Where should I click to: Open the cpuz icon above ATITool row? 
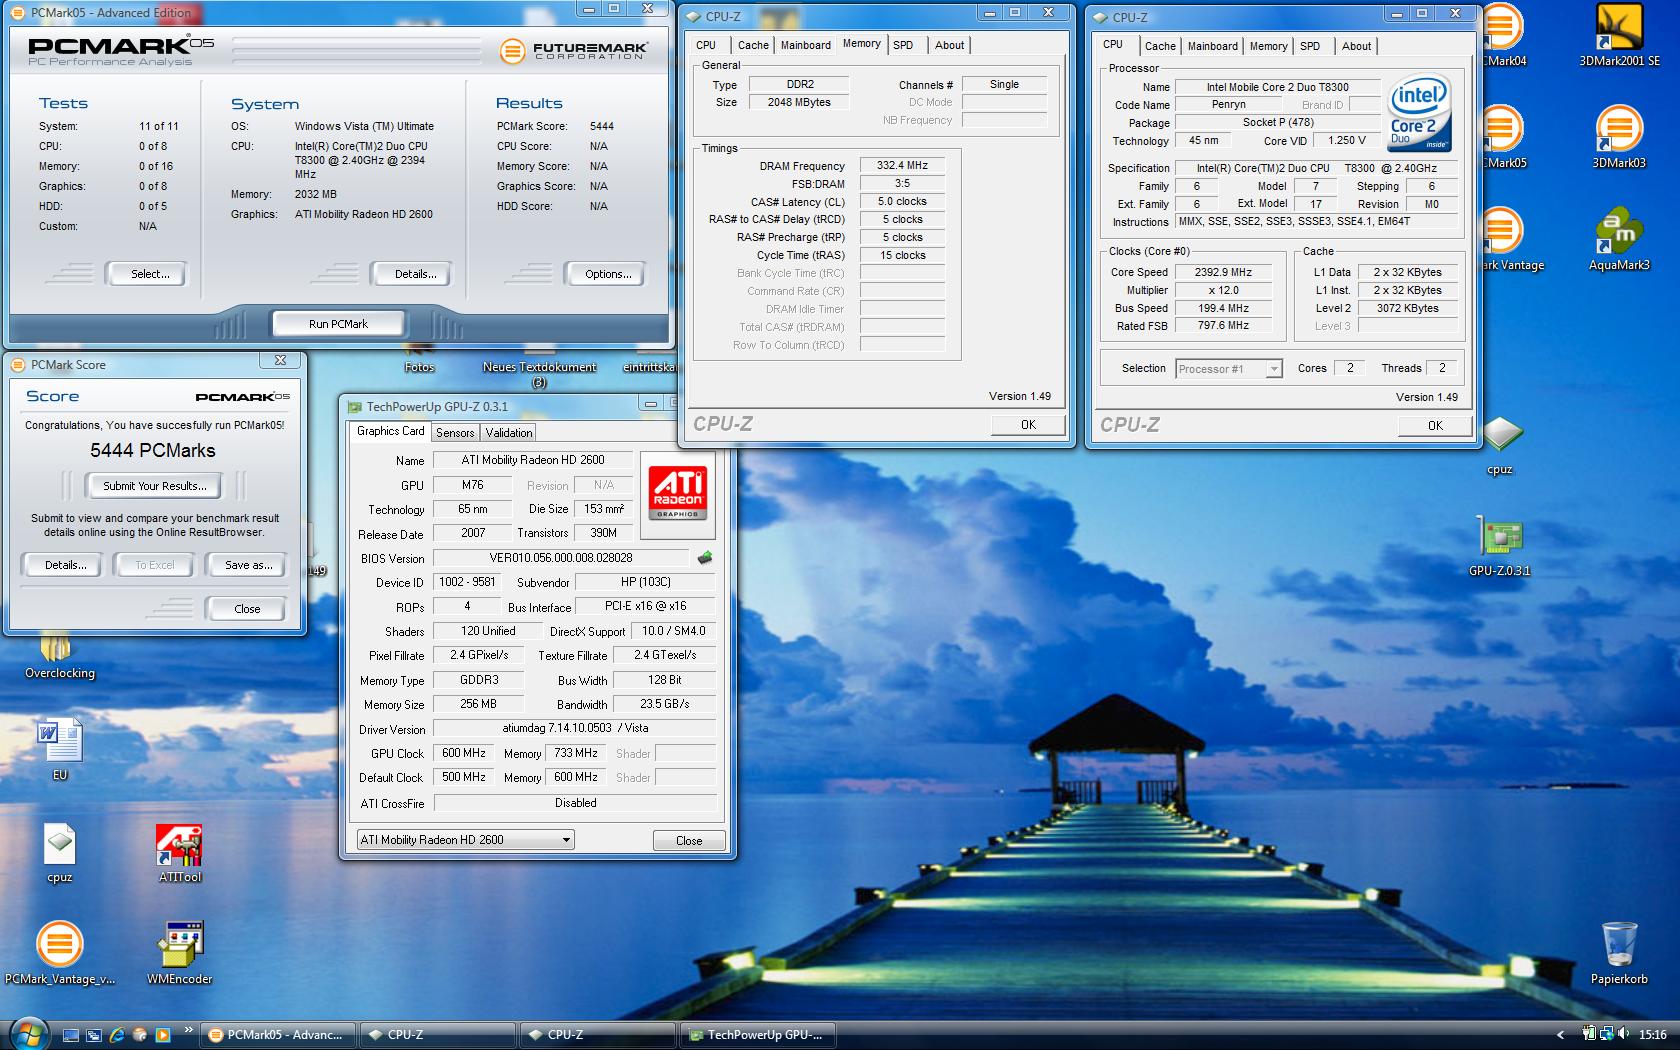pos(60,852)
